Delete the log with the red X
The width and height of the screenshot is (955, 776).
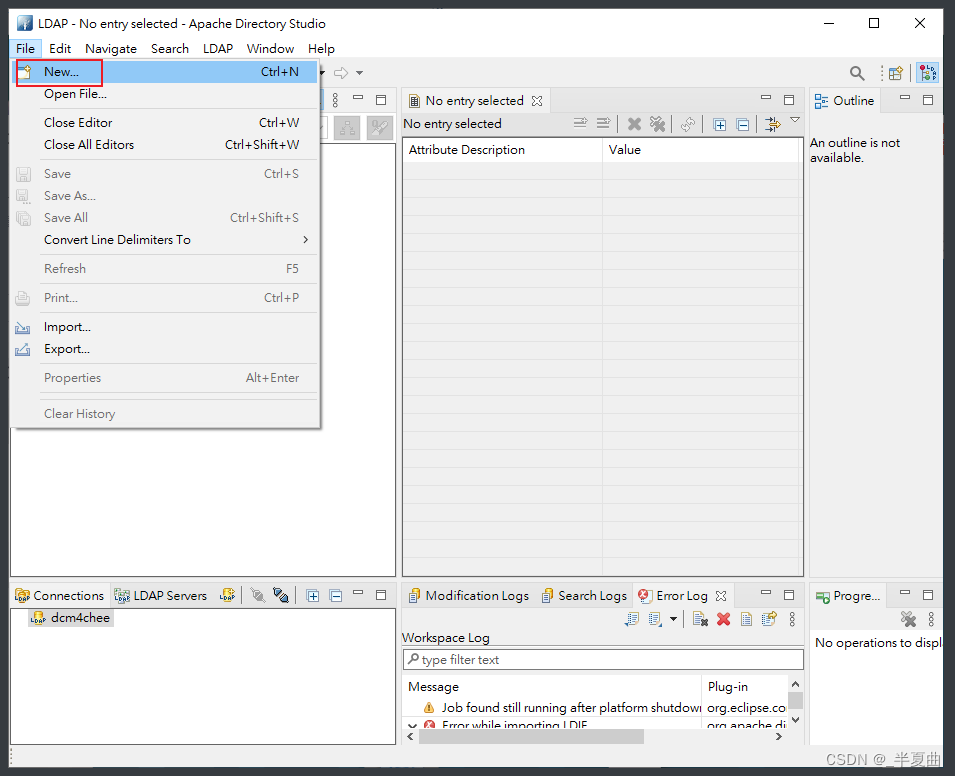(x=723, y=619)
